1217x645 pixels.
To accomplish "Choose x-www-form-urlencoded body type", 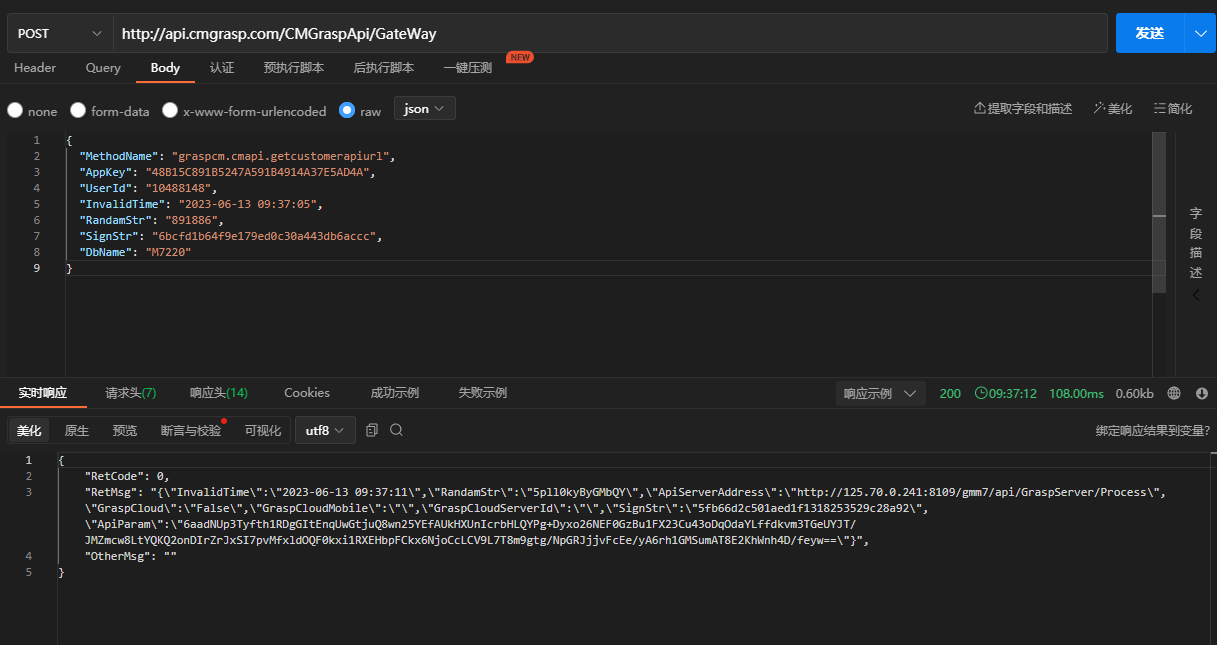I will (x=170, y=111).
